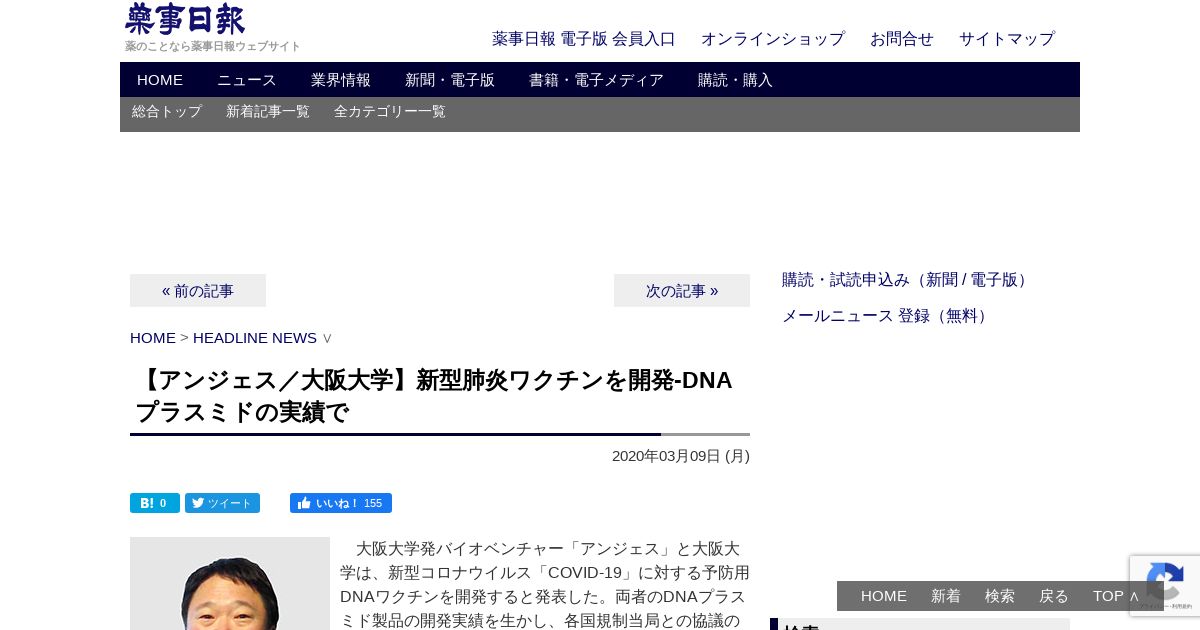Click HOME in floating bottom bar
This screenshot has width=1200, height=630.
point(884,596)
